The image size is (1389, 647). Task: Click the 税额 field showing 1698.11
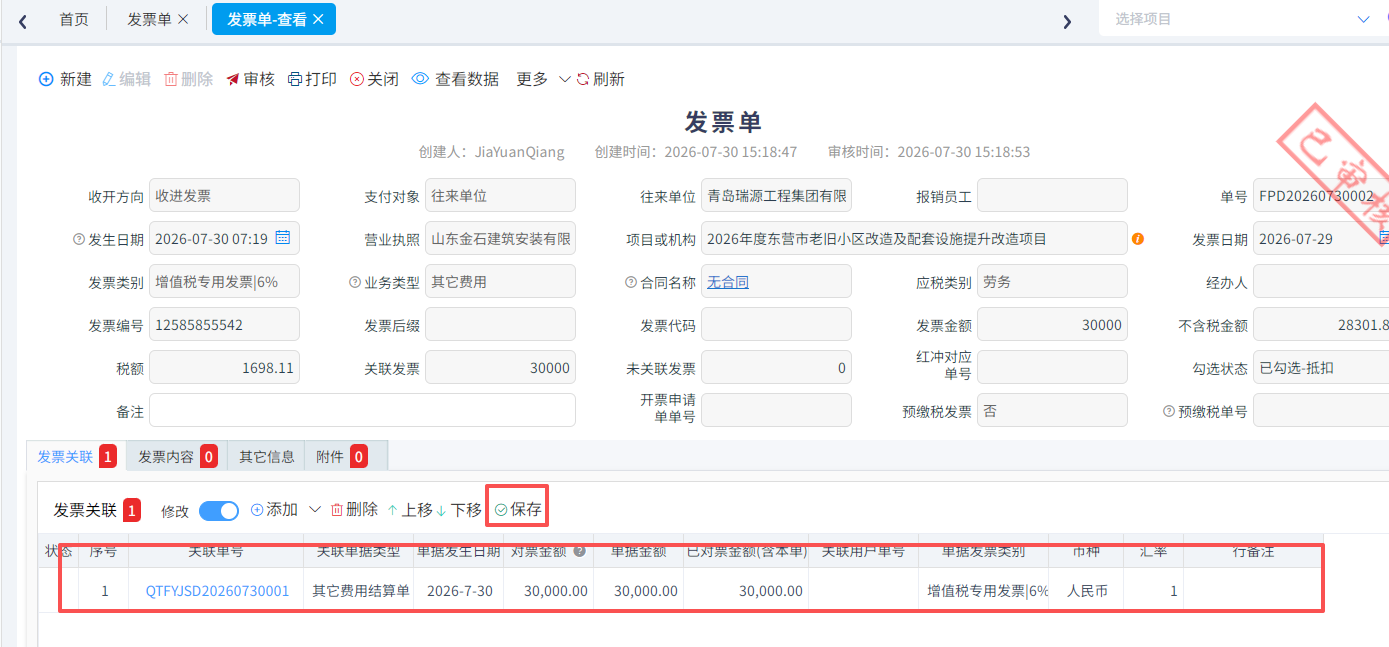click(x=224, y=368)
